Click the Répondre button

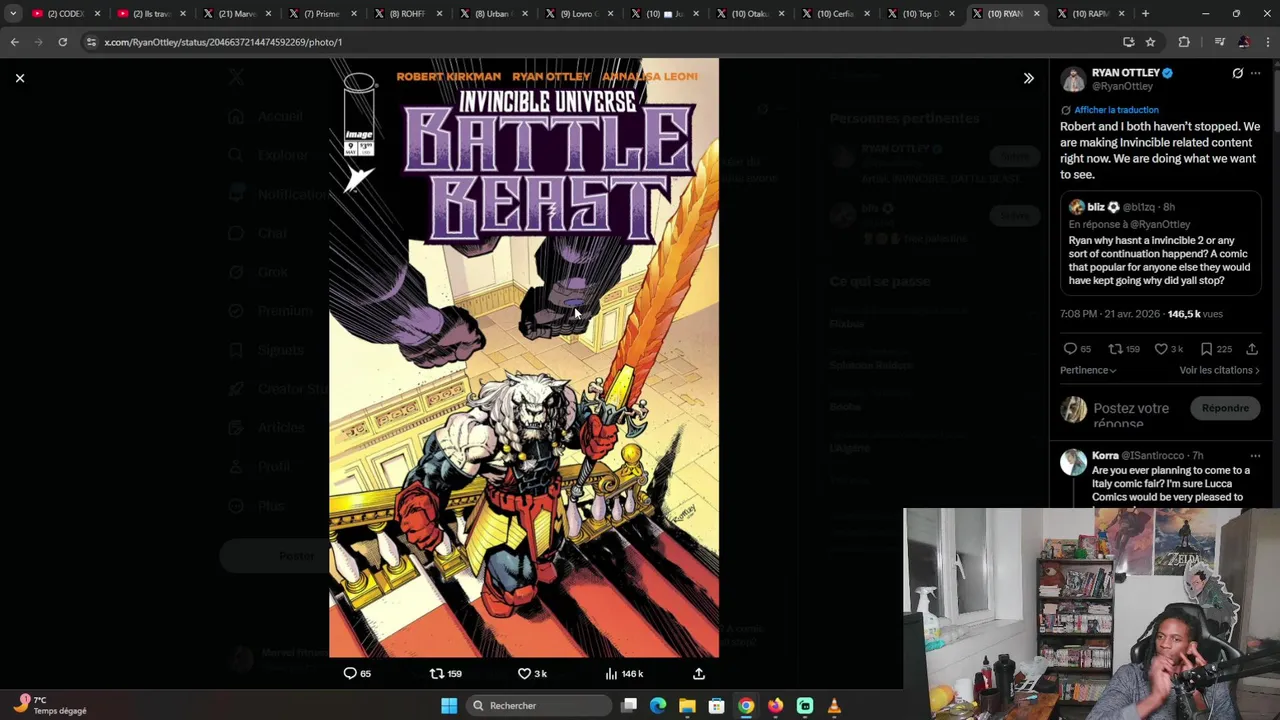1225,408
